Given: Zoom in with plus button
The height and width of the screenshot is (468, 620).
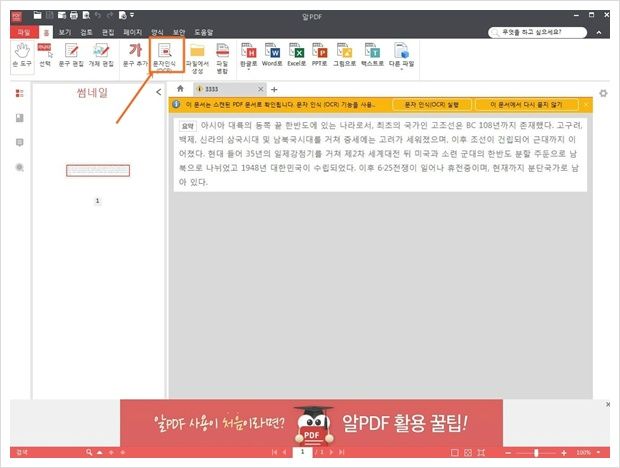Looking at the screenshot, I should coord(564,453).
